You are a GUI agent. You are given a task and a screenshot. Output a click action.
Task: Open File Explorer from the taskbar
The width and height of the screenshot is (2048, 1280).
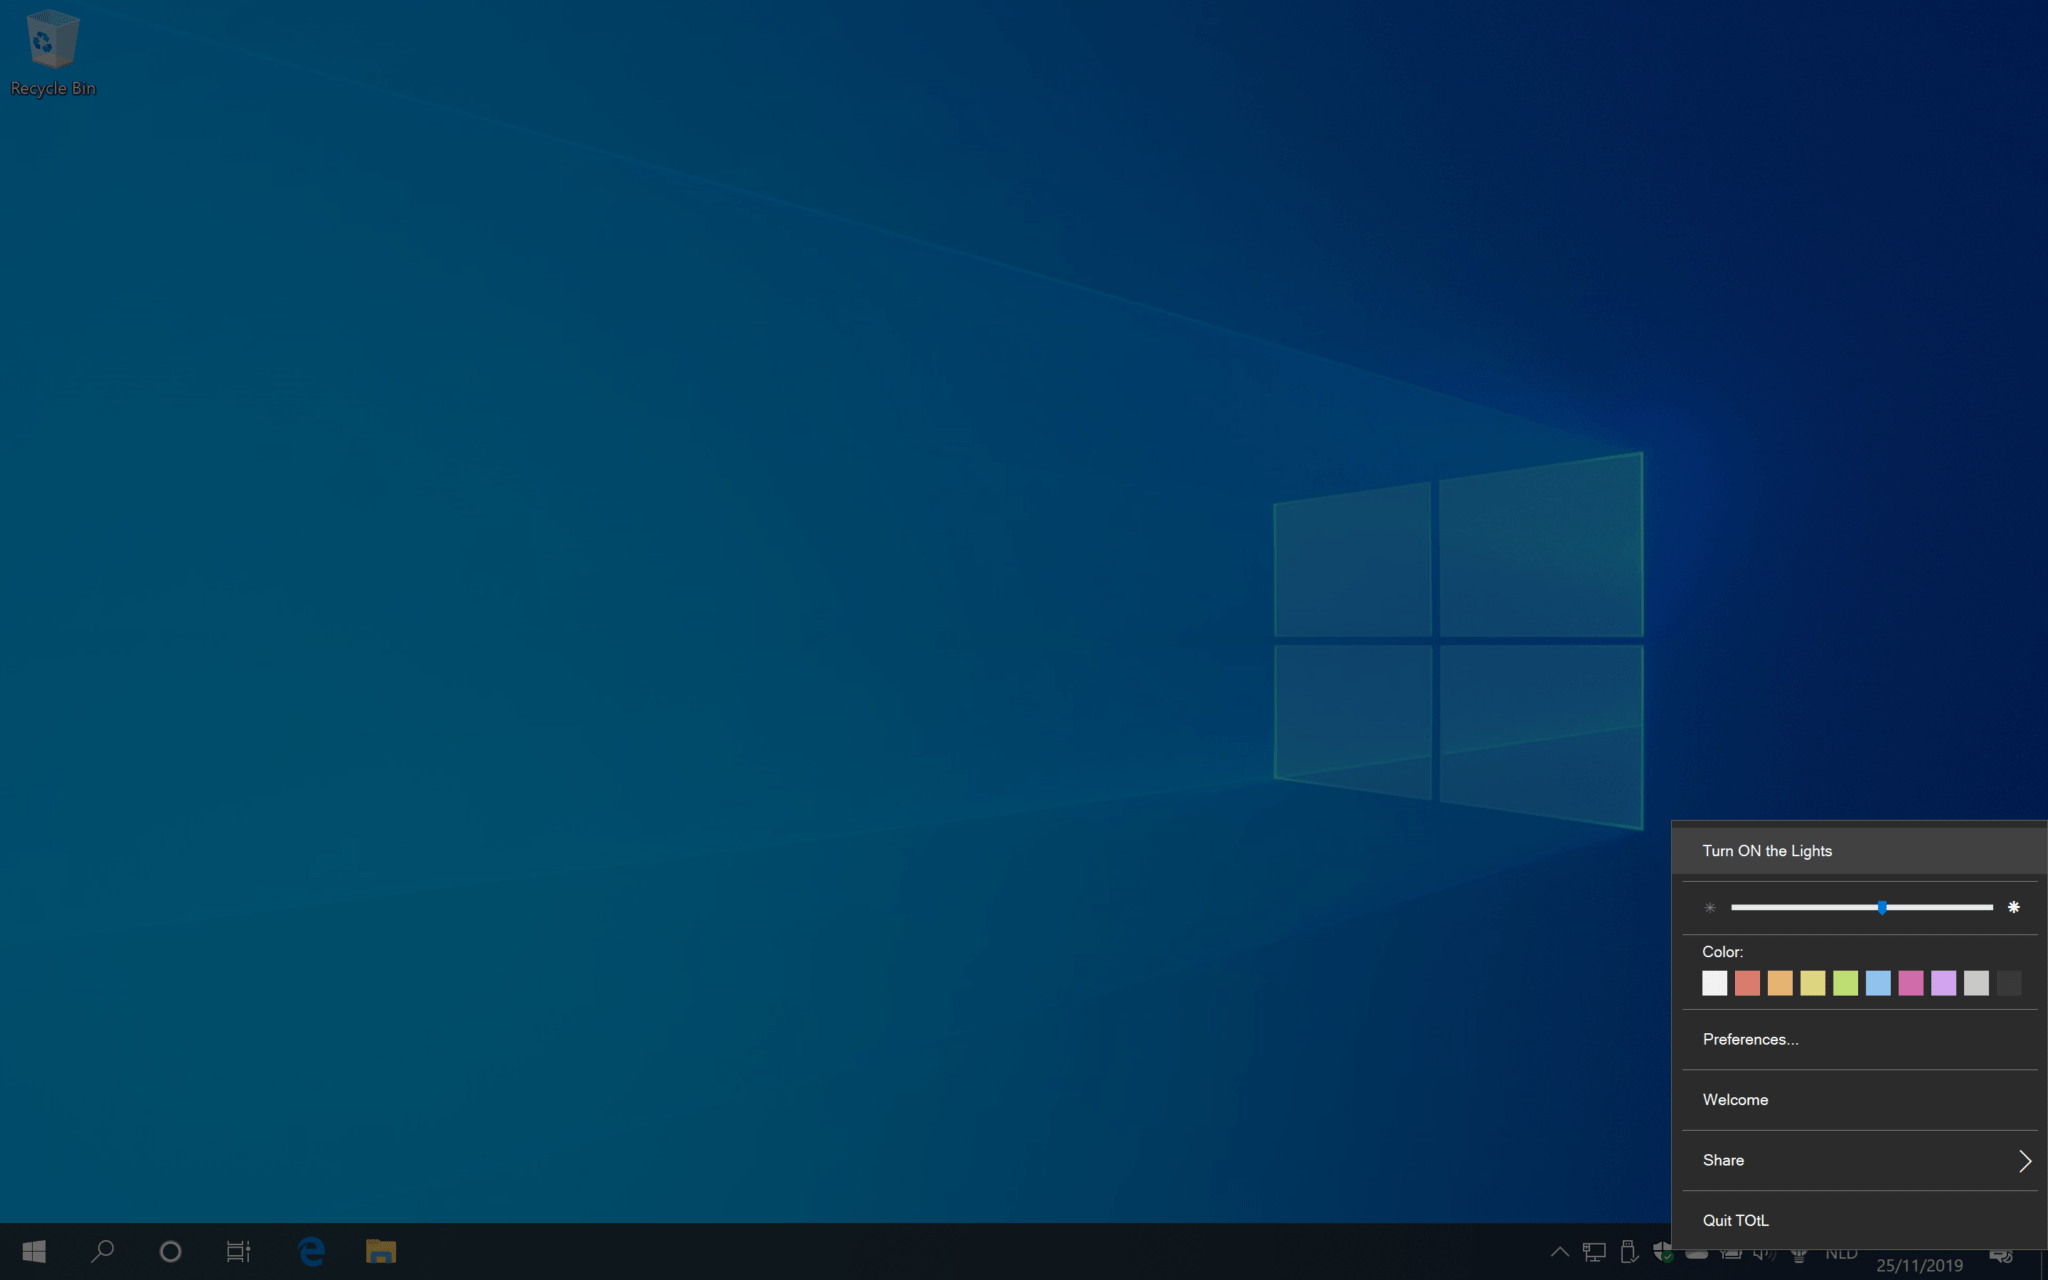coord(381,1251)
